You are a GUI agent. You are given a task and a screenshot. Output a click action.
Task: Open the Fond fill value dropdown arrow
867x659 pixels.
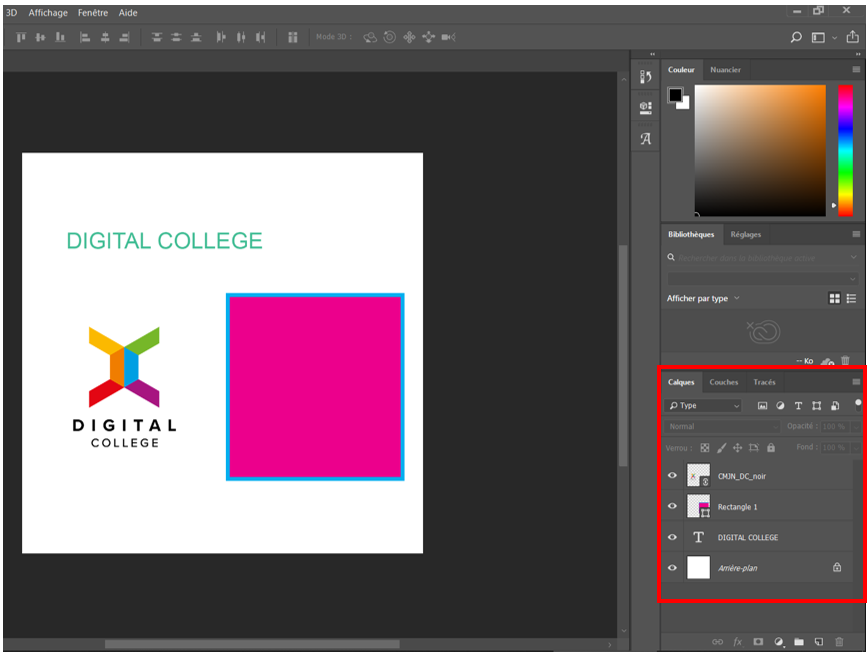pyautogui.click(x=856, y=447)
